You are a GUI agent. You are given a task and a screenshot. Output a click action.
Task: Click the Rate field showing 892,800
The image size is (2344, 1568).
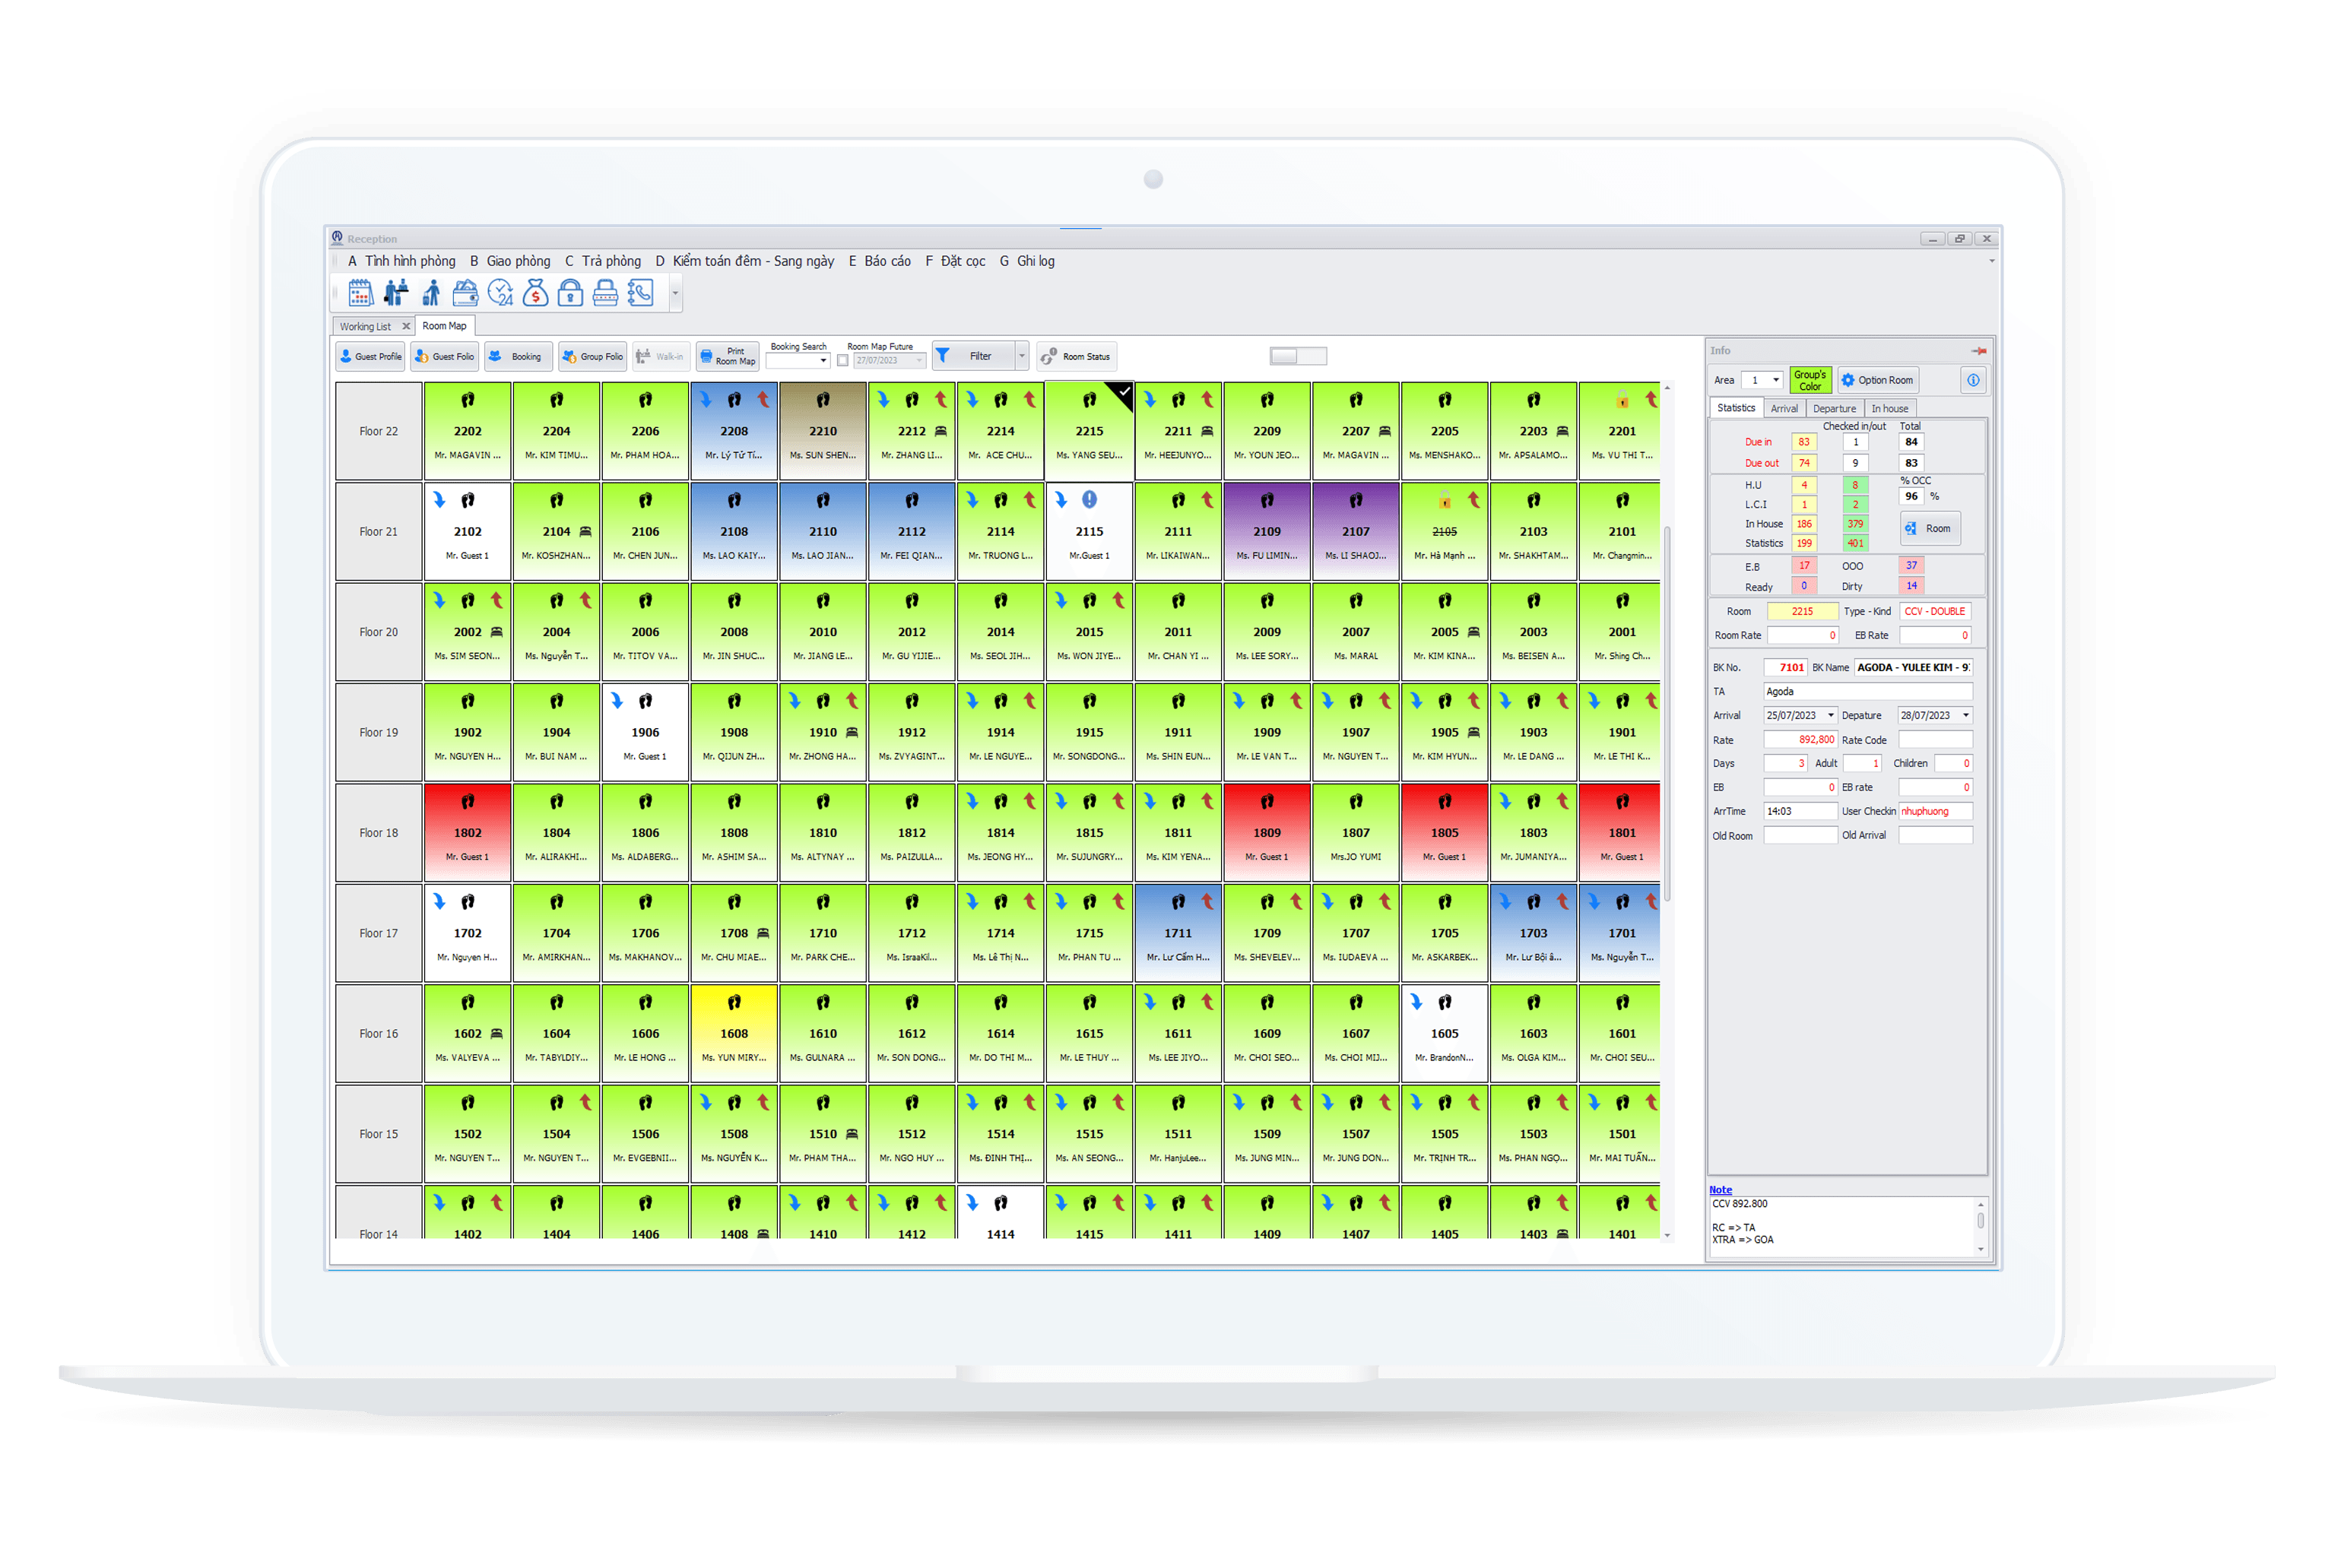pyautogui.click(x=1800, y=739)
